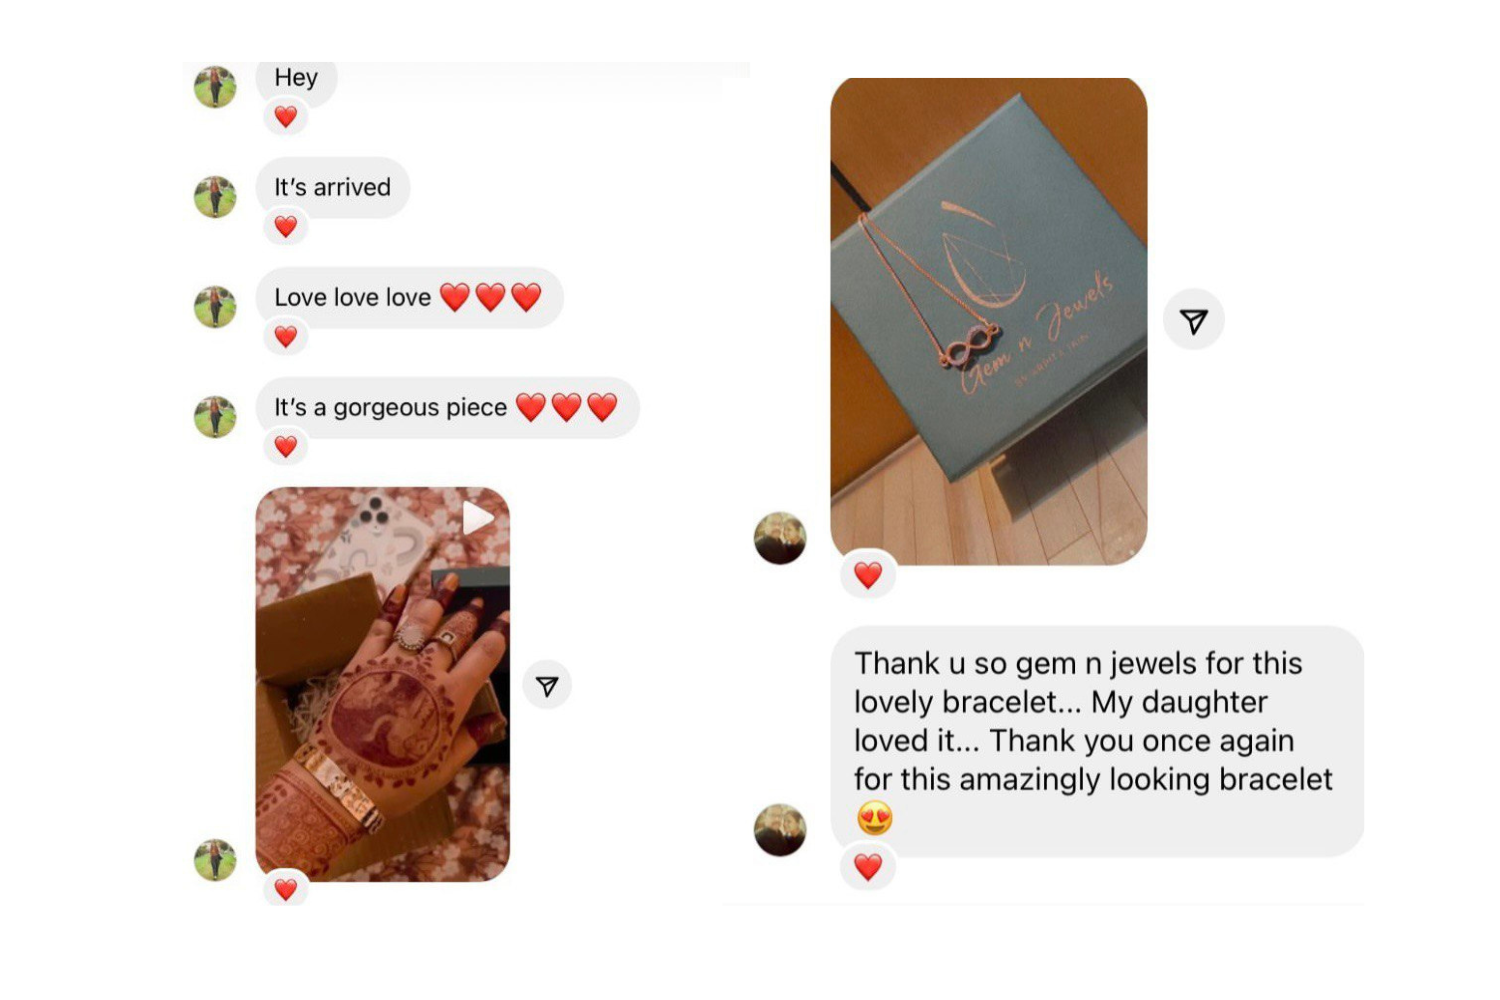Screen dimensions: 1500x1000
Task: Play the henna hand video using the play icon
Action: pyautogui.click(x=477, y=518)
